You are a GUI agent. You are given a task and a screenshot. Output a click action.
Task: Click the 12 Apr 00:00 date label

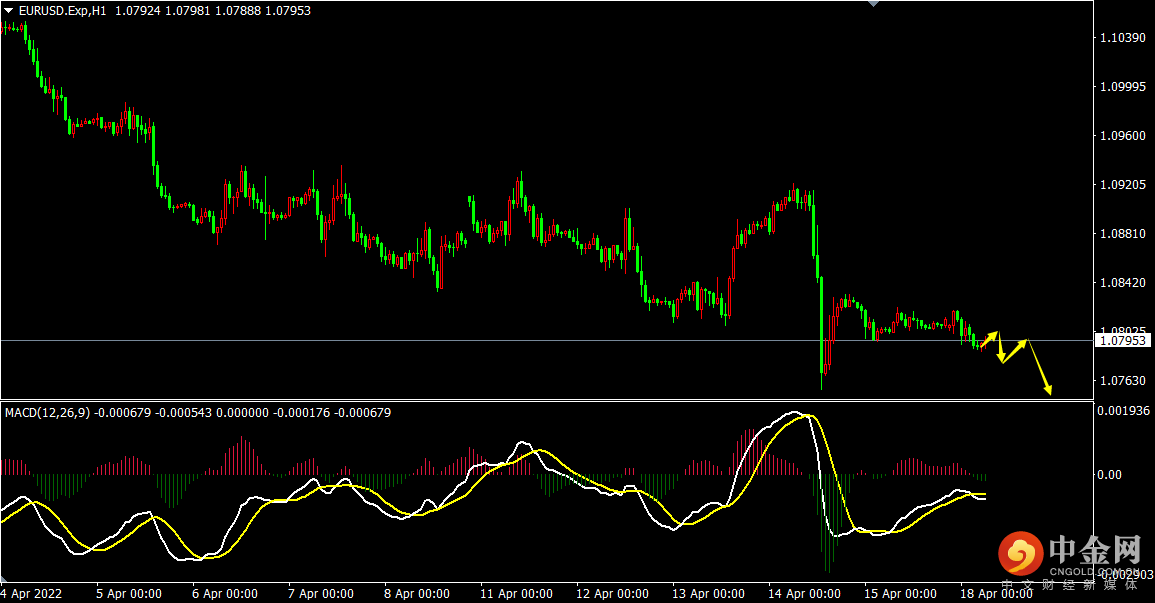(x=612, y=593)
